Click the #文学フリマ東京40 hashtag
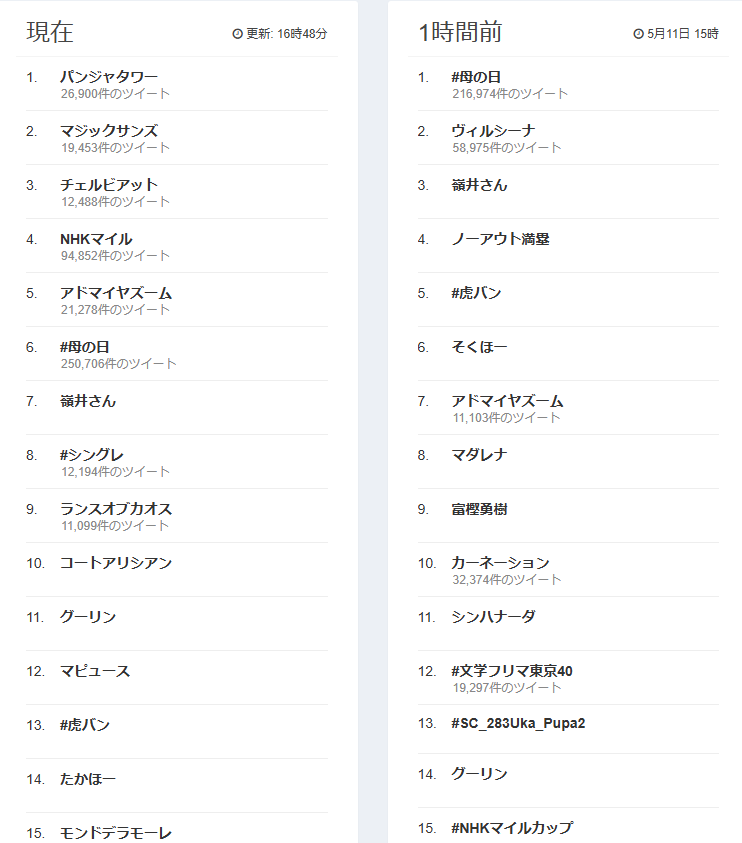 pos(512,671)
